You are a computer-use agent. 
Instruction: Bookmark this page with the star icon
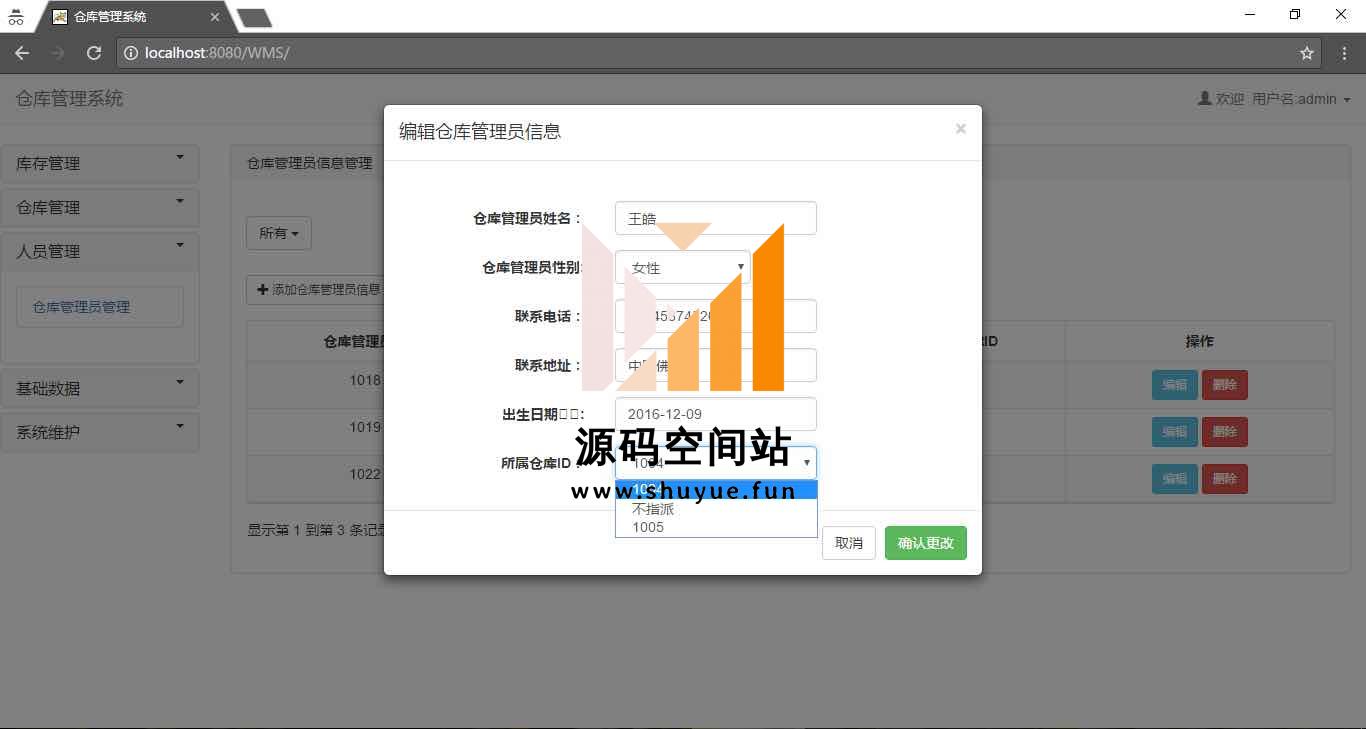[x=1306, y=53]
